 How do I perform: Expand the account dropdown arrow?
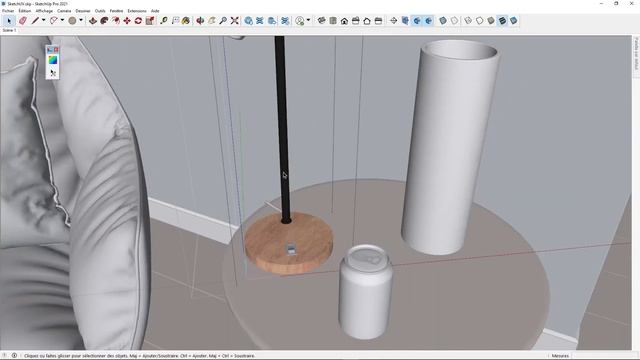308,20
